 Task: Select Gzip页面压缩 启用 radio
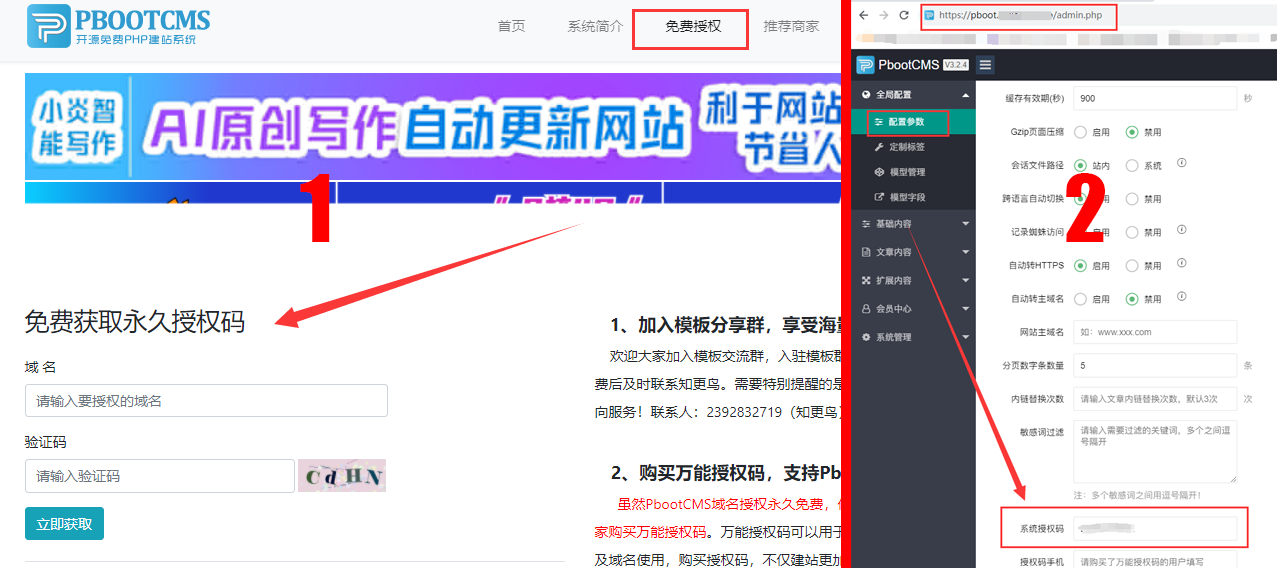[1081, 132]
